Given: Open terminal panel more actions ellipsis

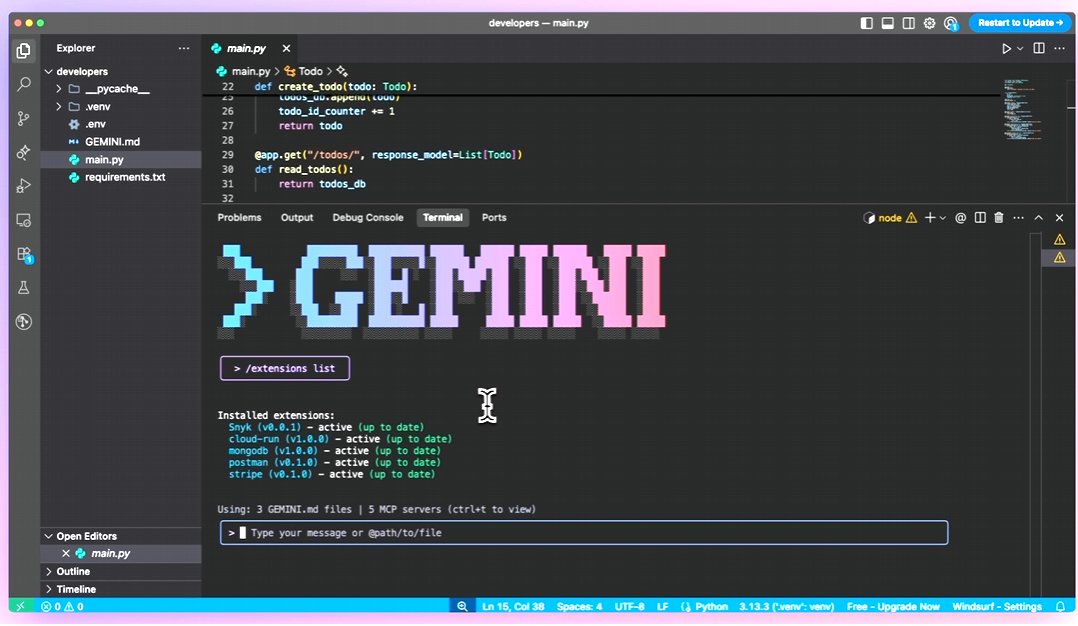Looking at the screenshot, I should [x=1018, y=218].
